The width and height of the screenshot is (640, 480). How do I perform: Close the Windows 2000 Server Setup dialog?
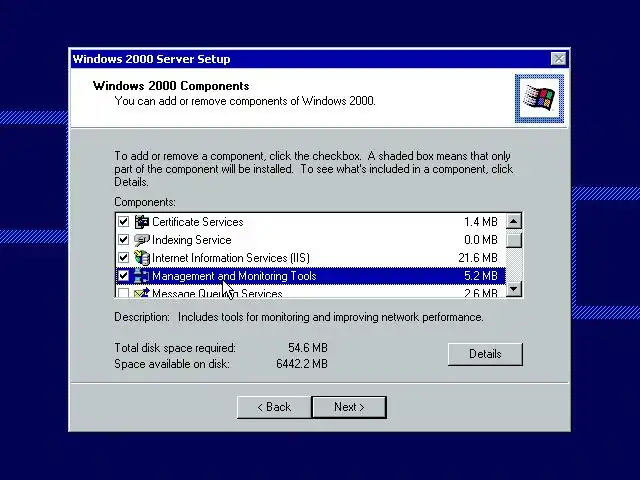pos(558,59)
